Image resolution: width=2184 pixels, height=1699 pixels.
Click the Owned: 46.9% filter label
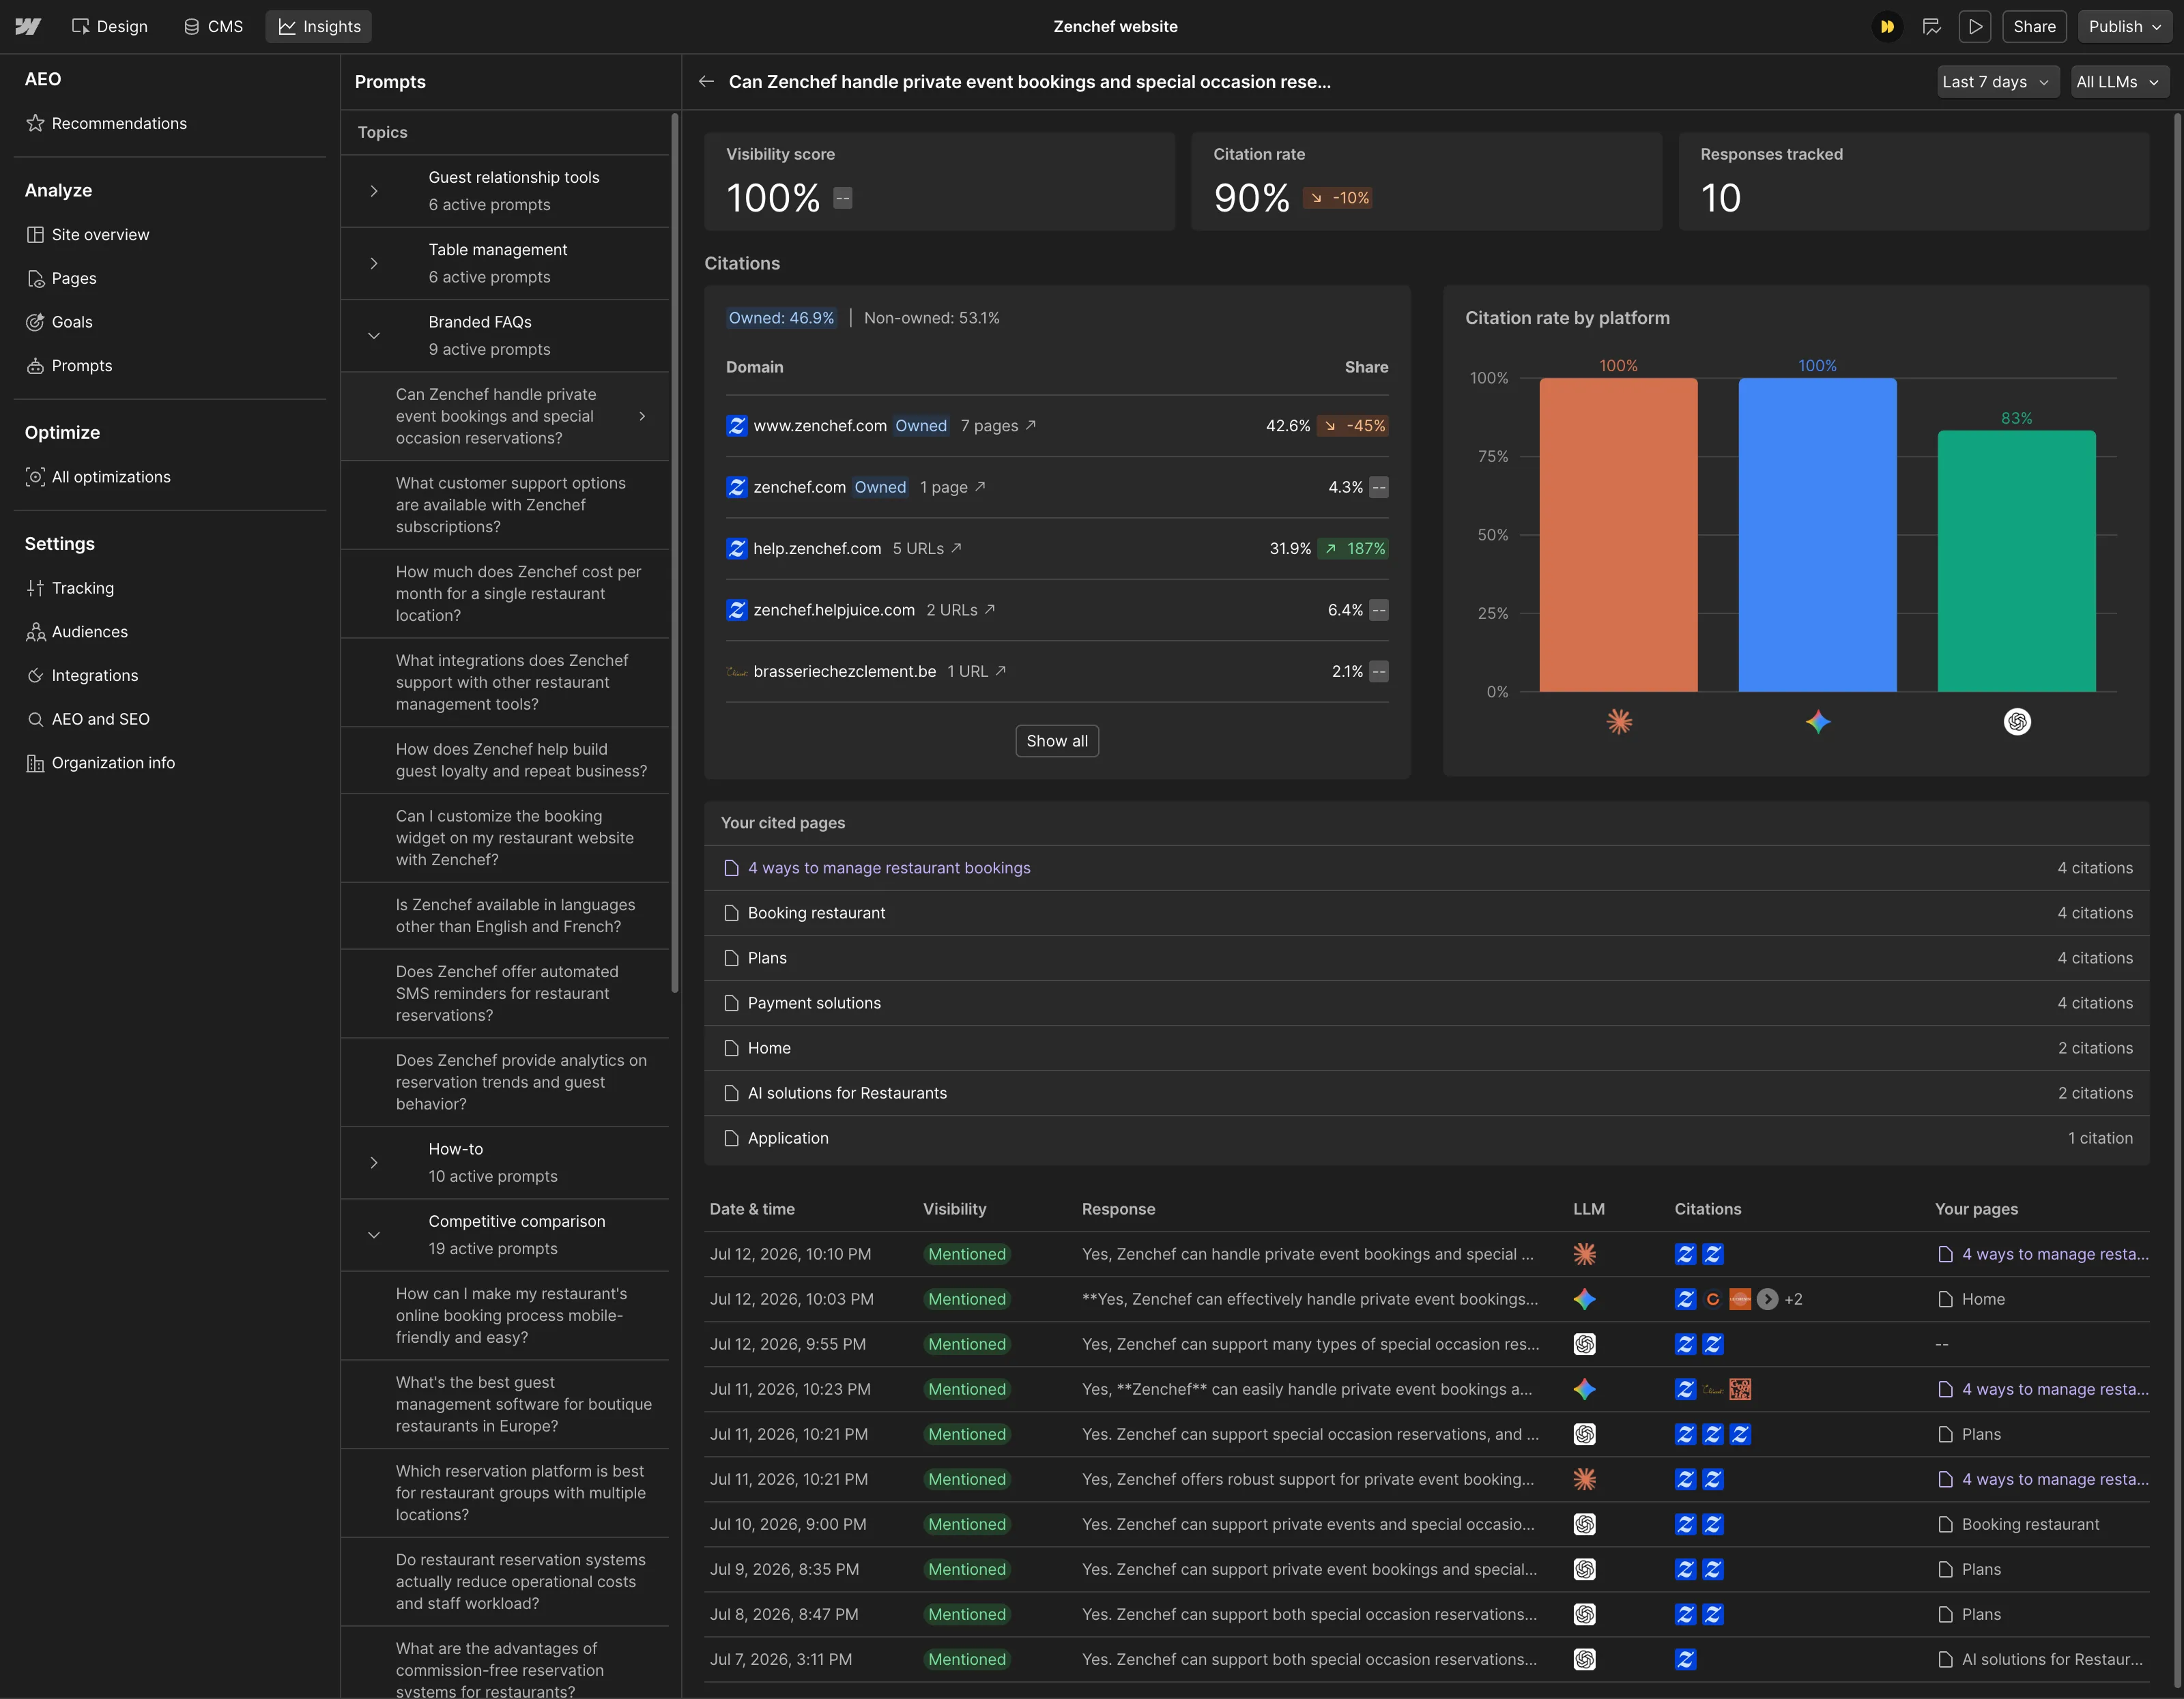pyautogui.click(x=781, y=318)
